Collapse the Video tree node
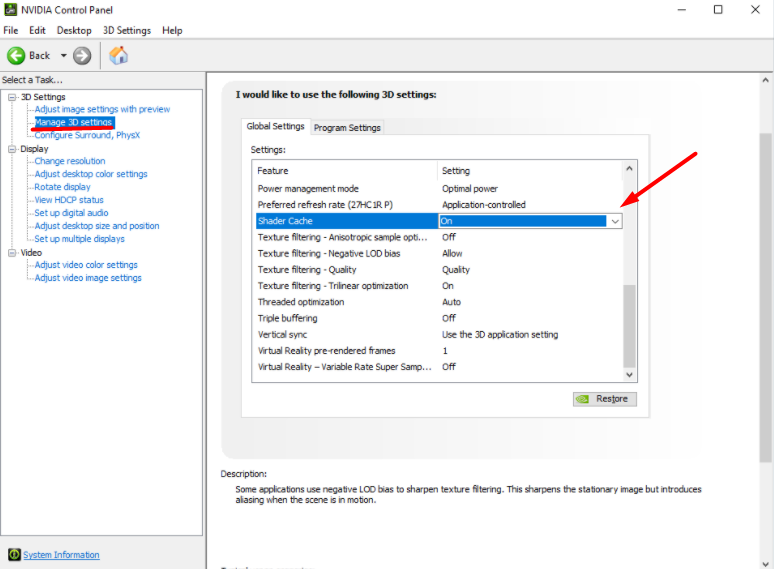 [x=12, y=253]
